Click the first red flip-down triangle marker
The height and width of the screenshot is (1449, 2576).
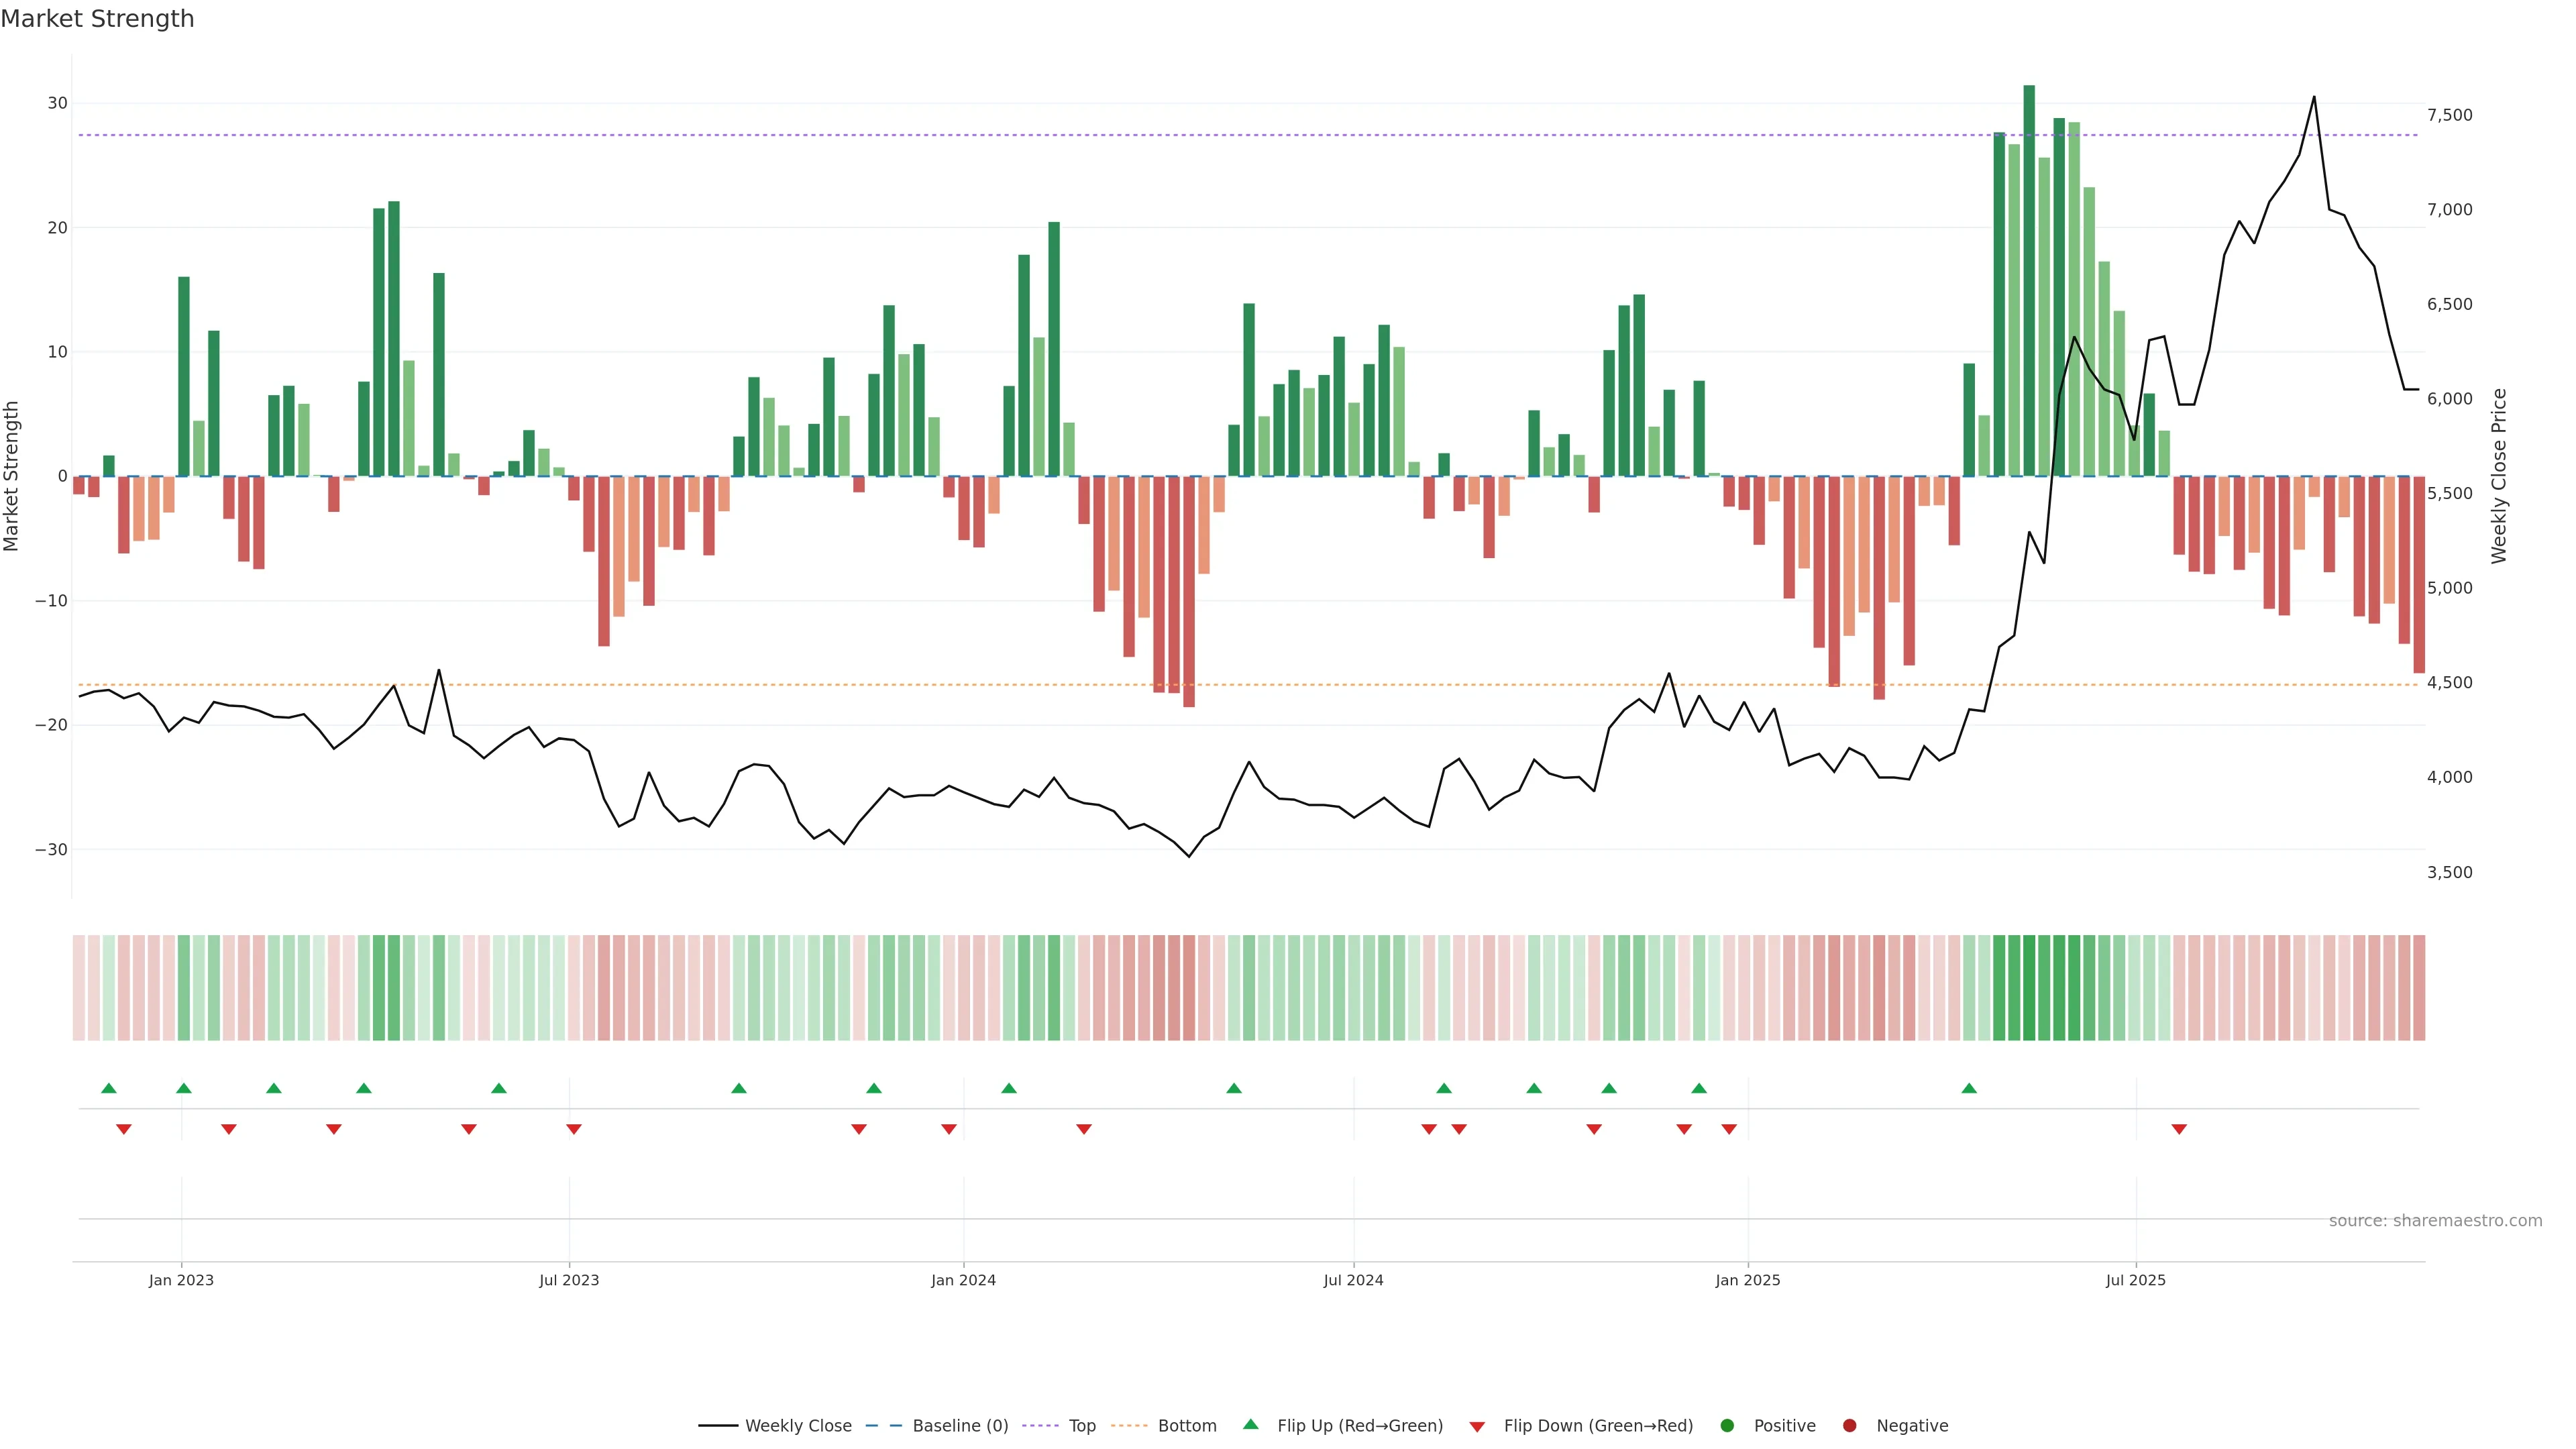124,1129
